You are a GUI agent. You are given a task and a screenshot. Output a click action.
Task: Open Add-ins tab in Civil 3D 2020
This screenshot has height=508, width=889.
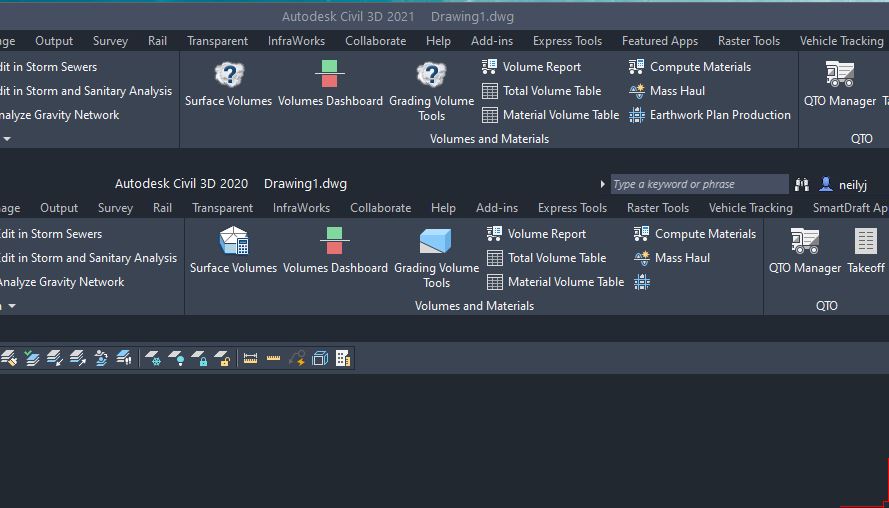click(497, 208)
